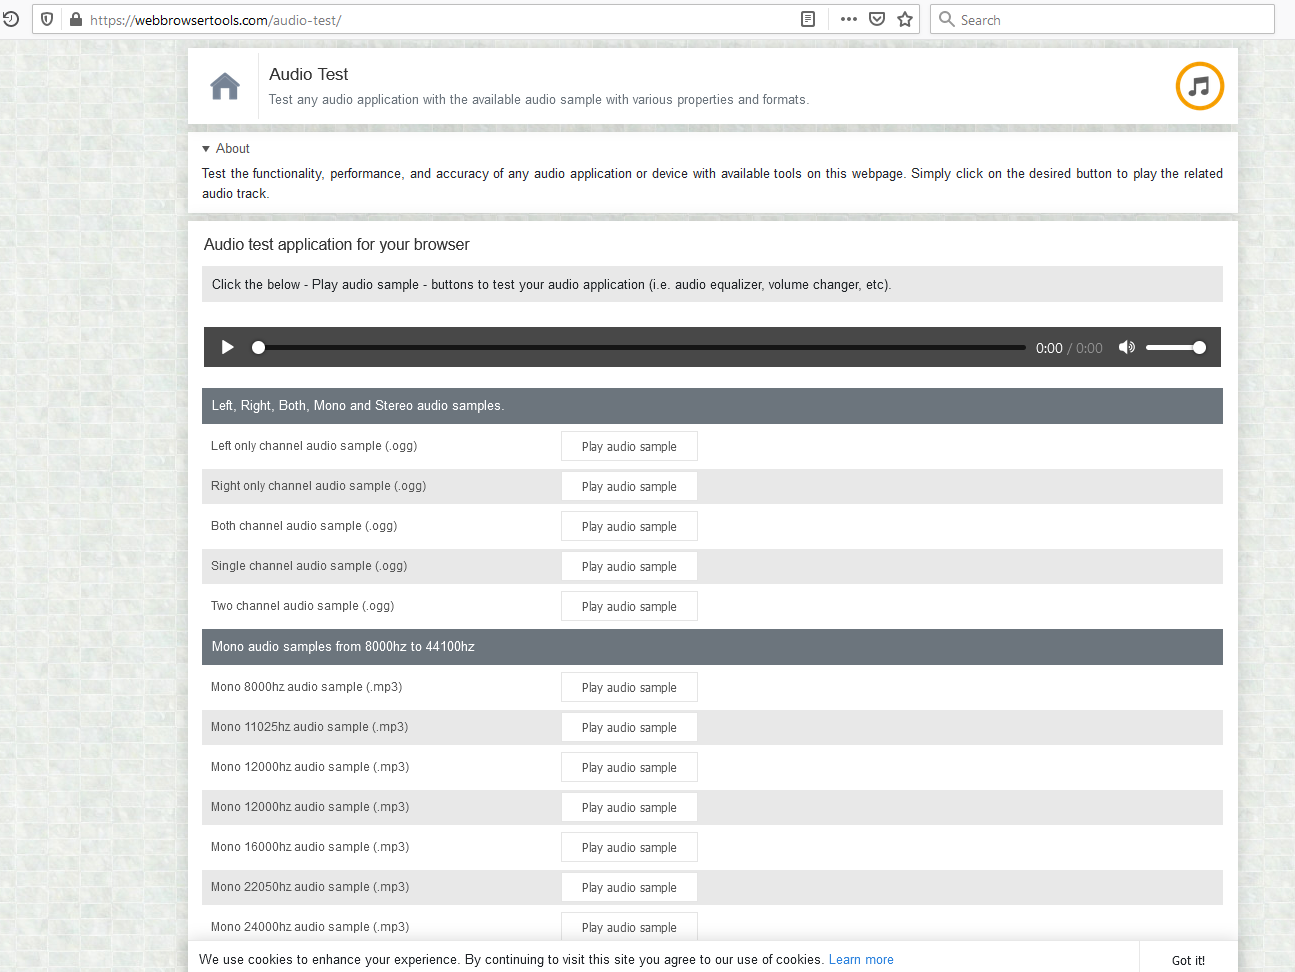
Task: Play Left only channel audio sample
Action: tap(629, 446)
